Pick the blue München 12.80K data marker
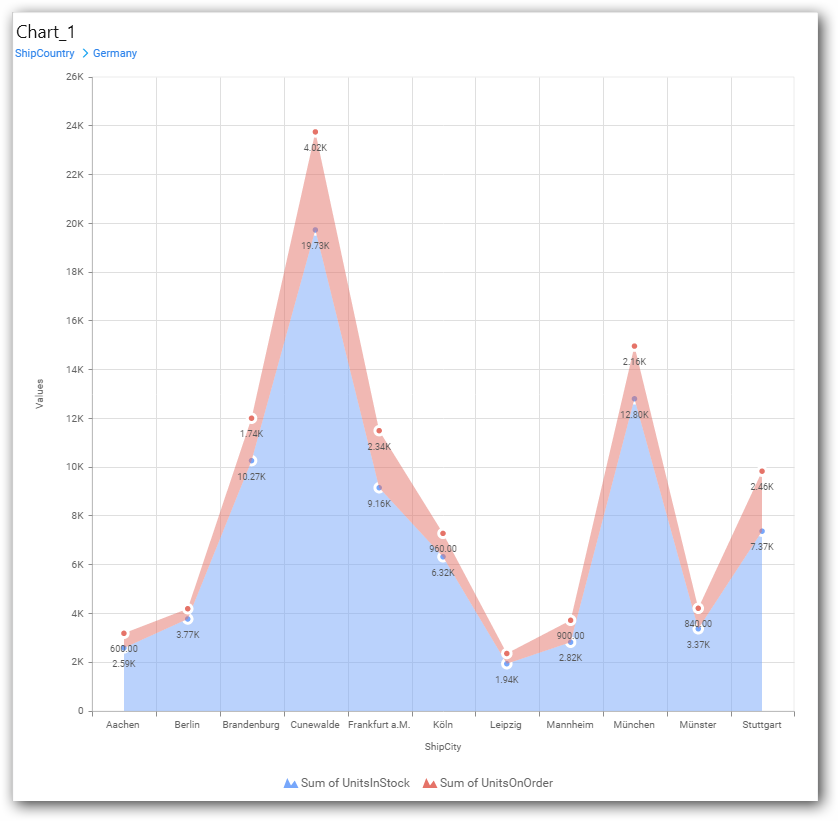Screen dimensions: 838x821 coord(634,399)
